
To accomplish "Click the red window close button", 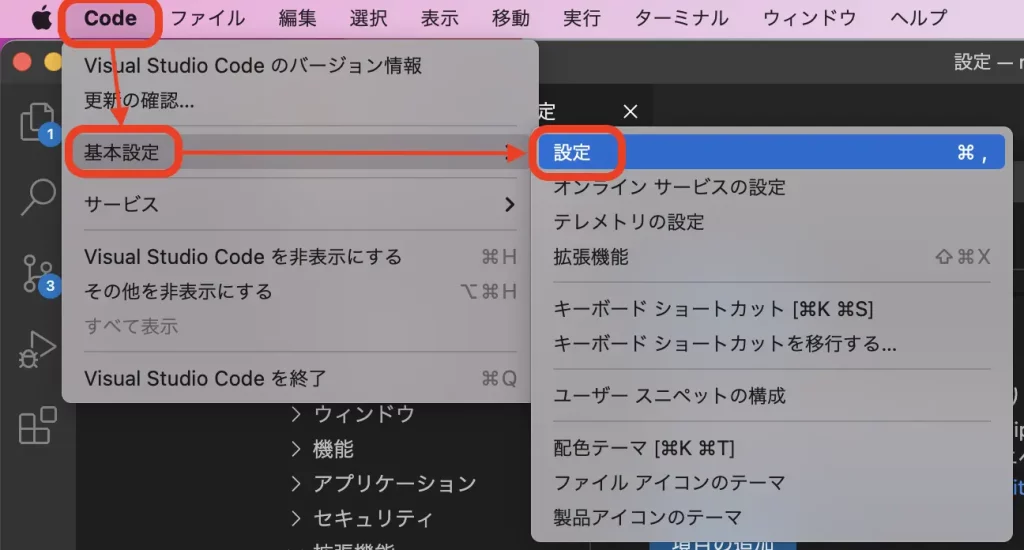I will pyautogui.click(x=22, y=62).
